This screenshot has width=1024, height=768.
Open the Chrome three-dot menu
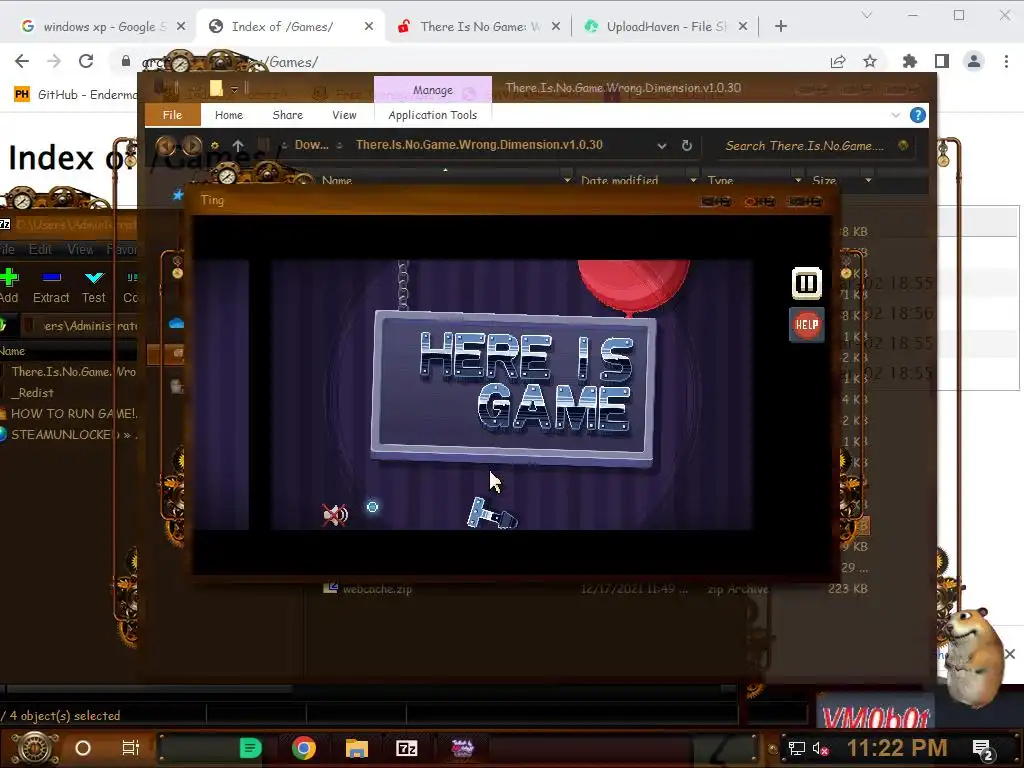[1006, 61]
